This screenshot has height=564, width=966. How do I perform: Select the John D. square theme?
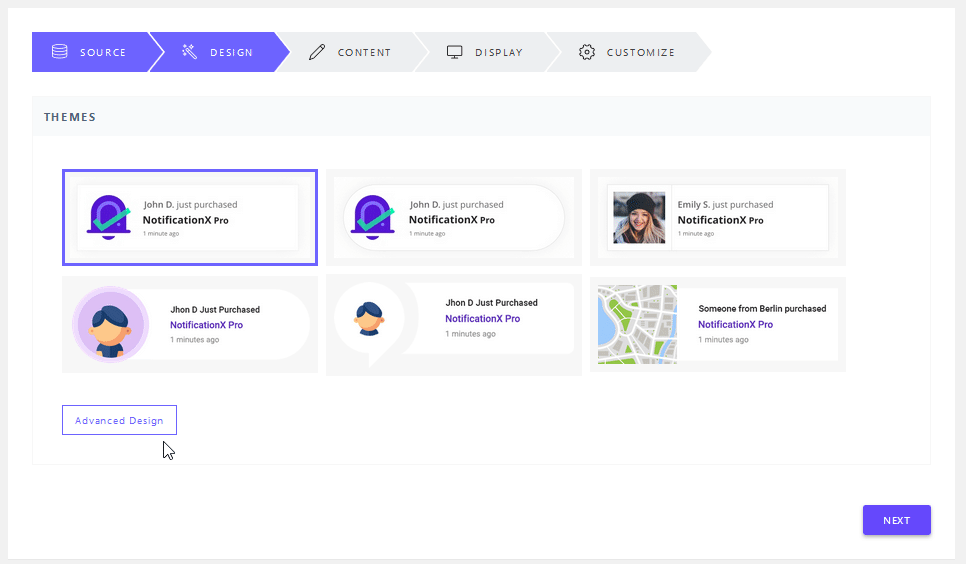[x=190, y=218]
